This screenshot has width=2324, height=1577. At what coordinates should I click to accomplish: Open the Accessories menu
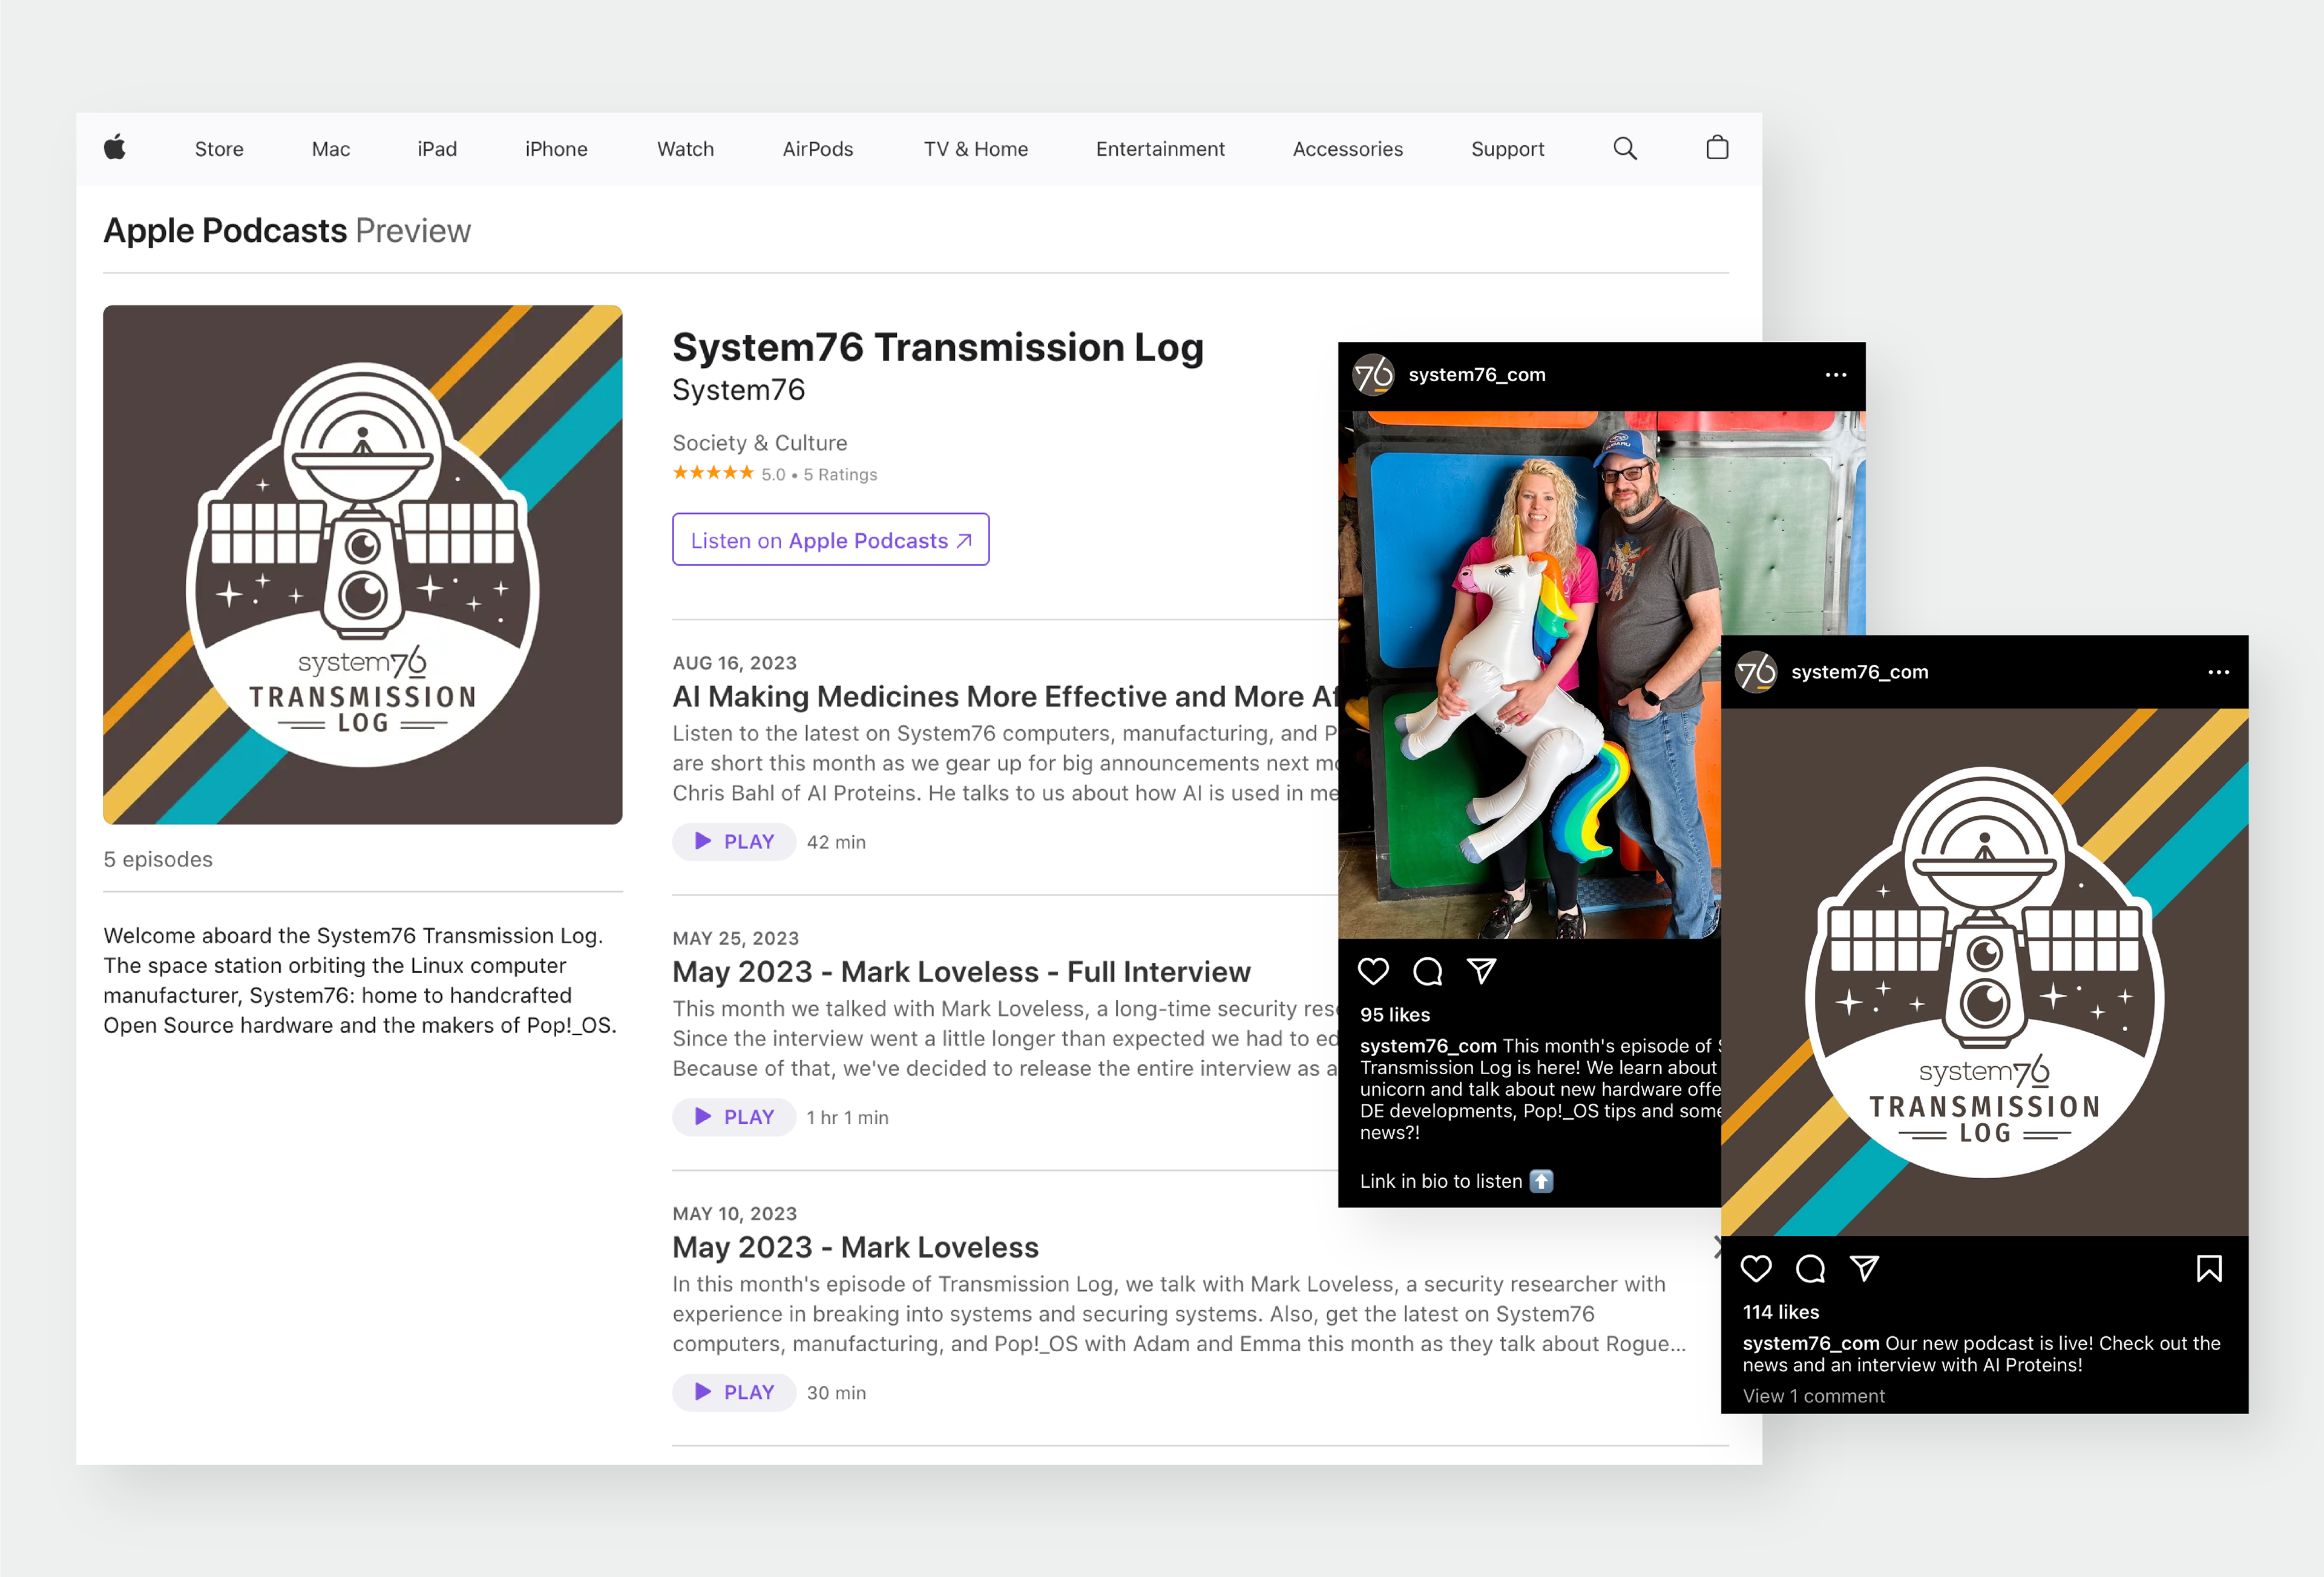(x=1348, y=149)
